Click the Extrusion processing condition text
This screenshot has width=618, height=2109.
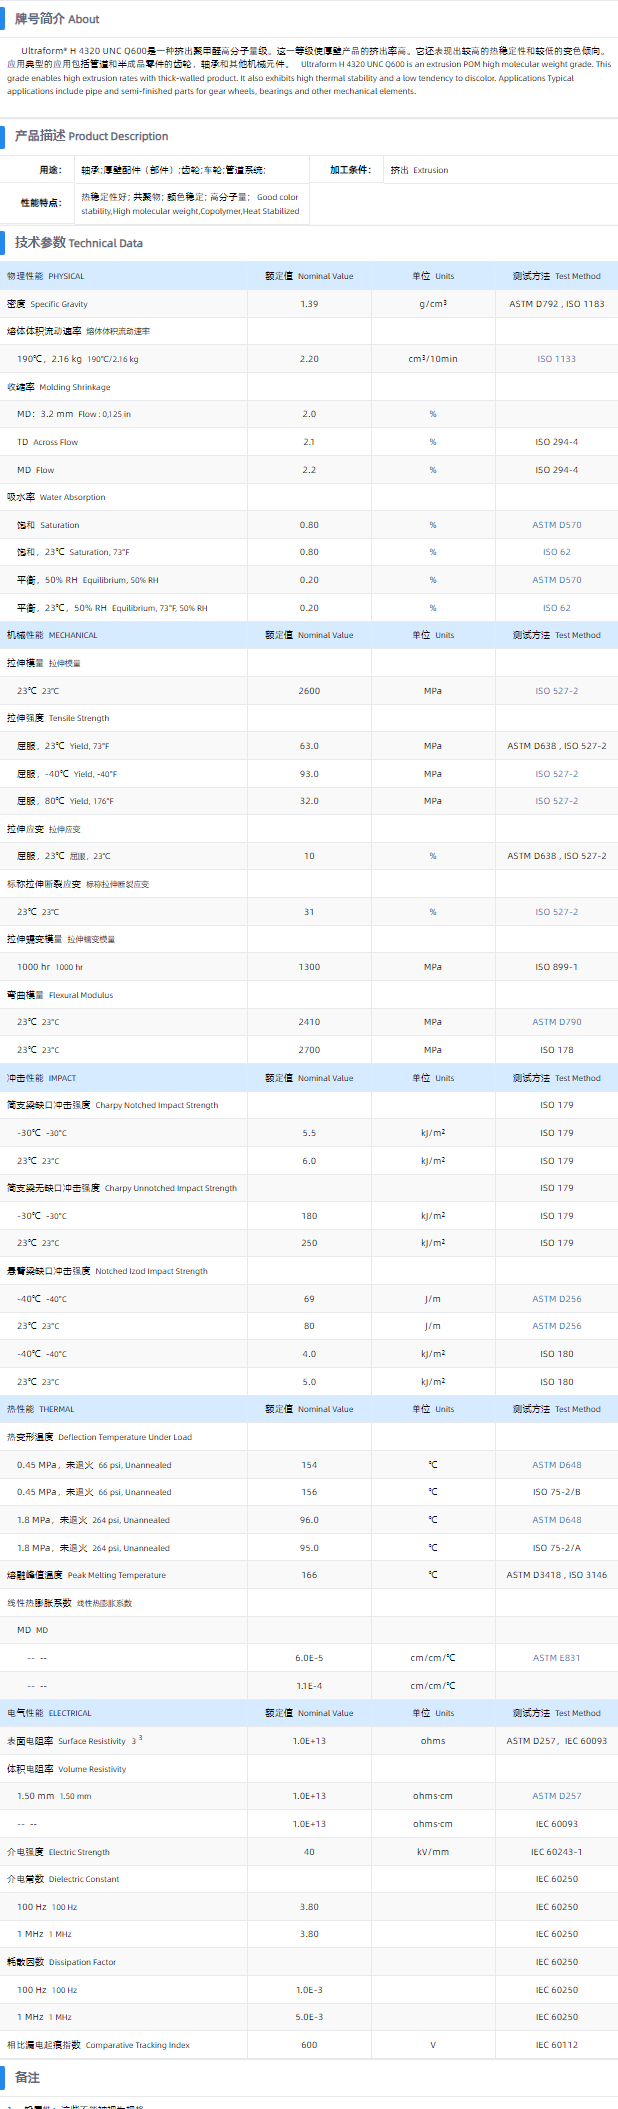(420, 170)
